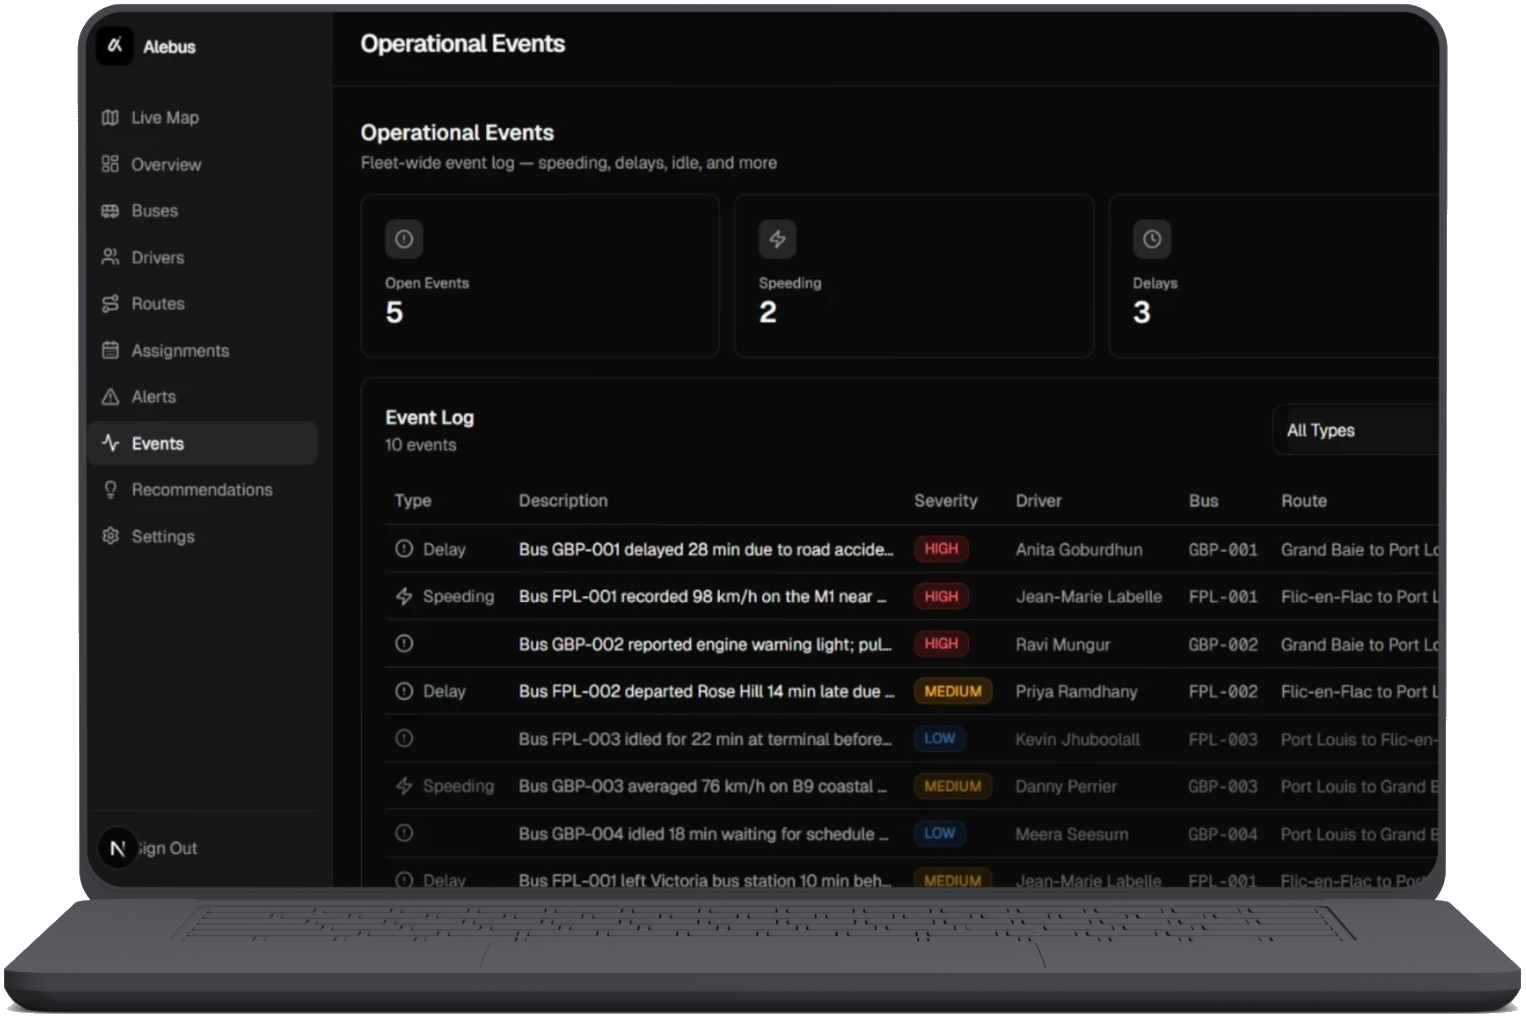Click type icon in GBP-004 idled row
The height and width of the screenshot is (1018, 1526).
404,833
